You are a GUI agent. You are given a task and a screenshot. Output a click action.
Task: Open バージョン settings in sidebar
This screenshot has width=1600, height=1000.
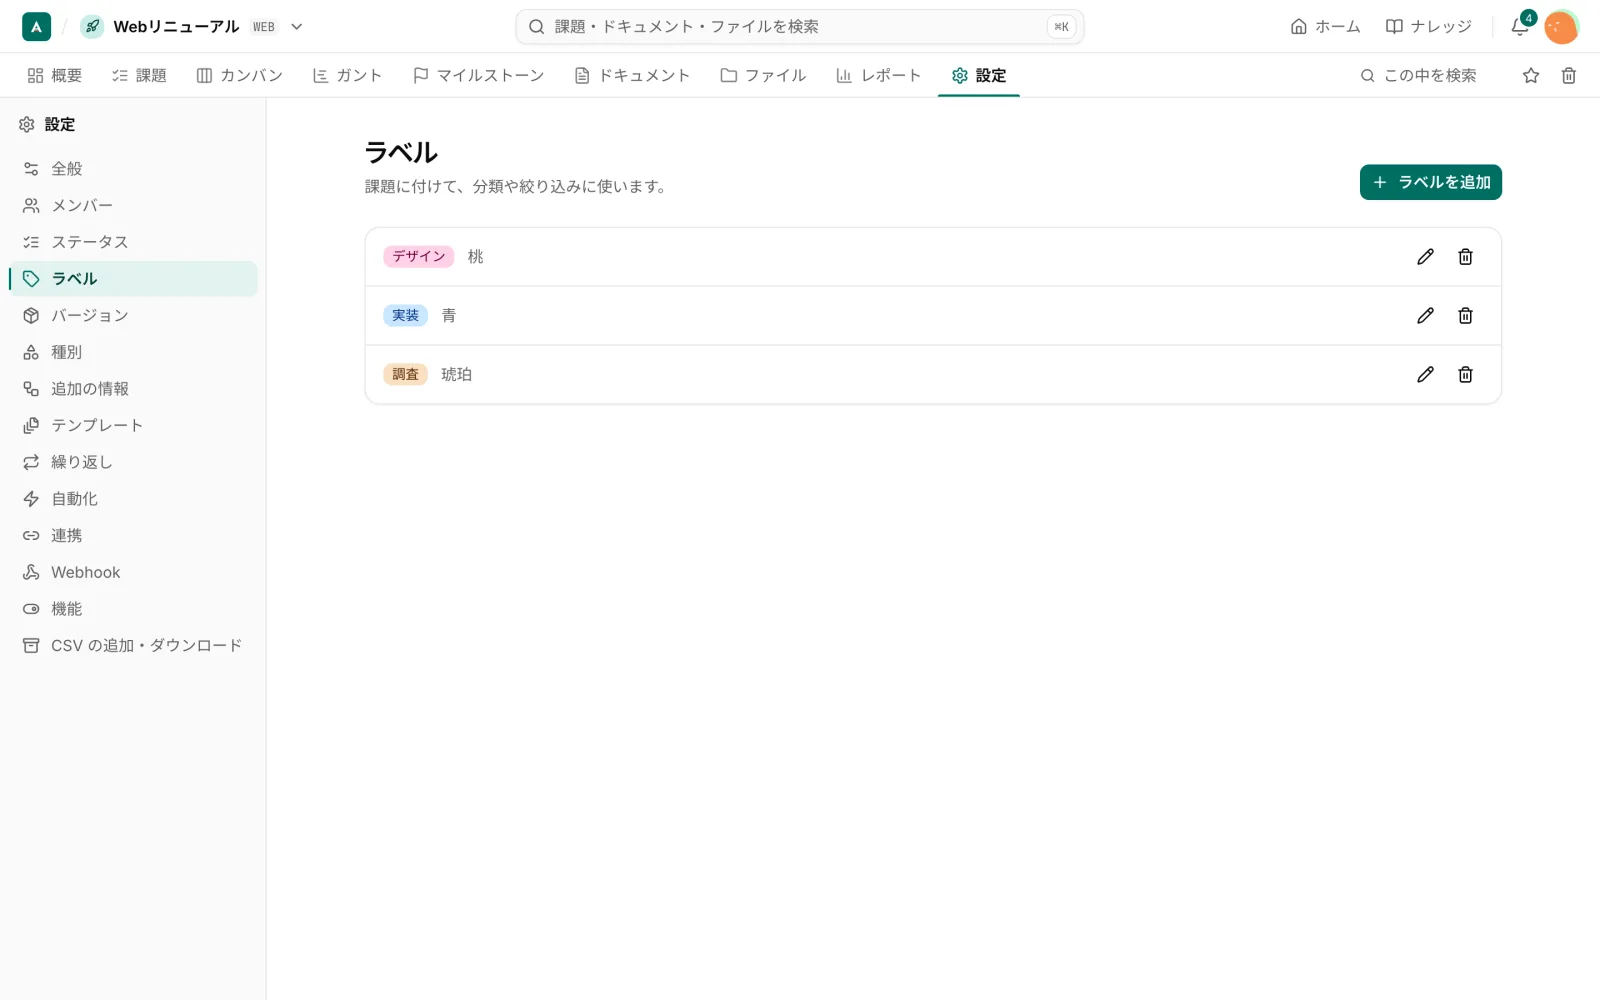click(133, 316)
